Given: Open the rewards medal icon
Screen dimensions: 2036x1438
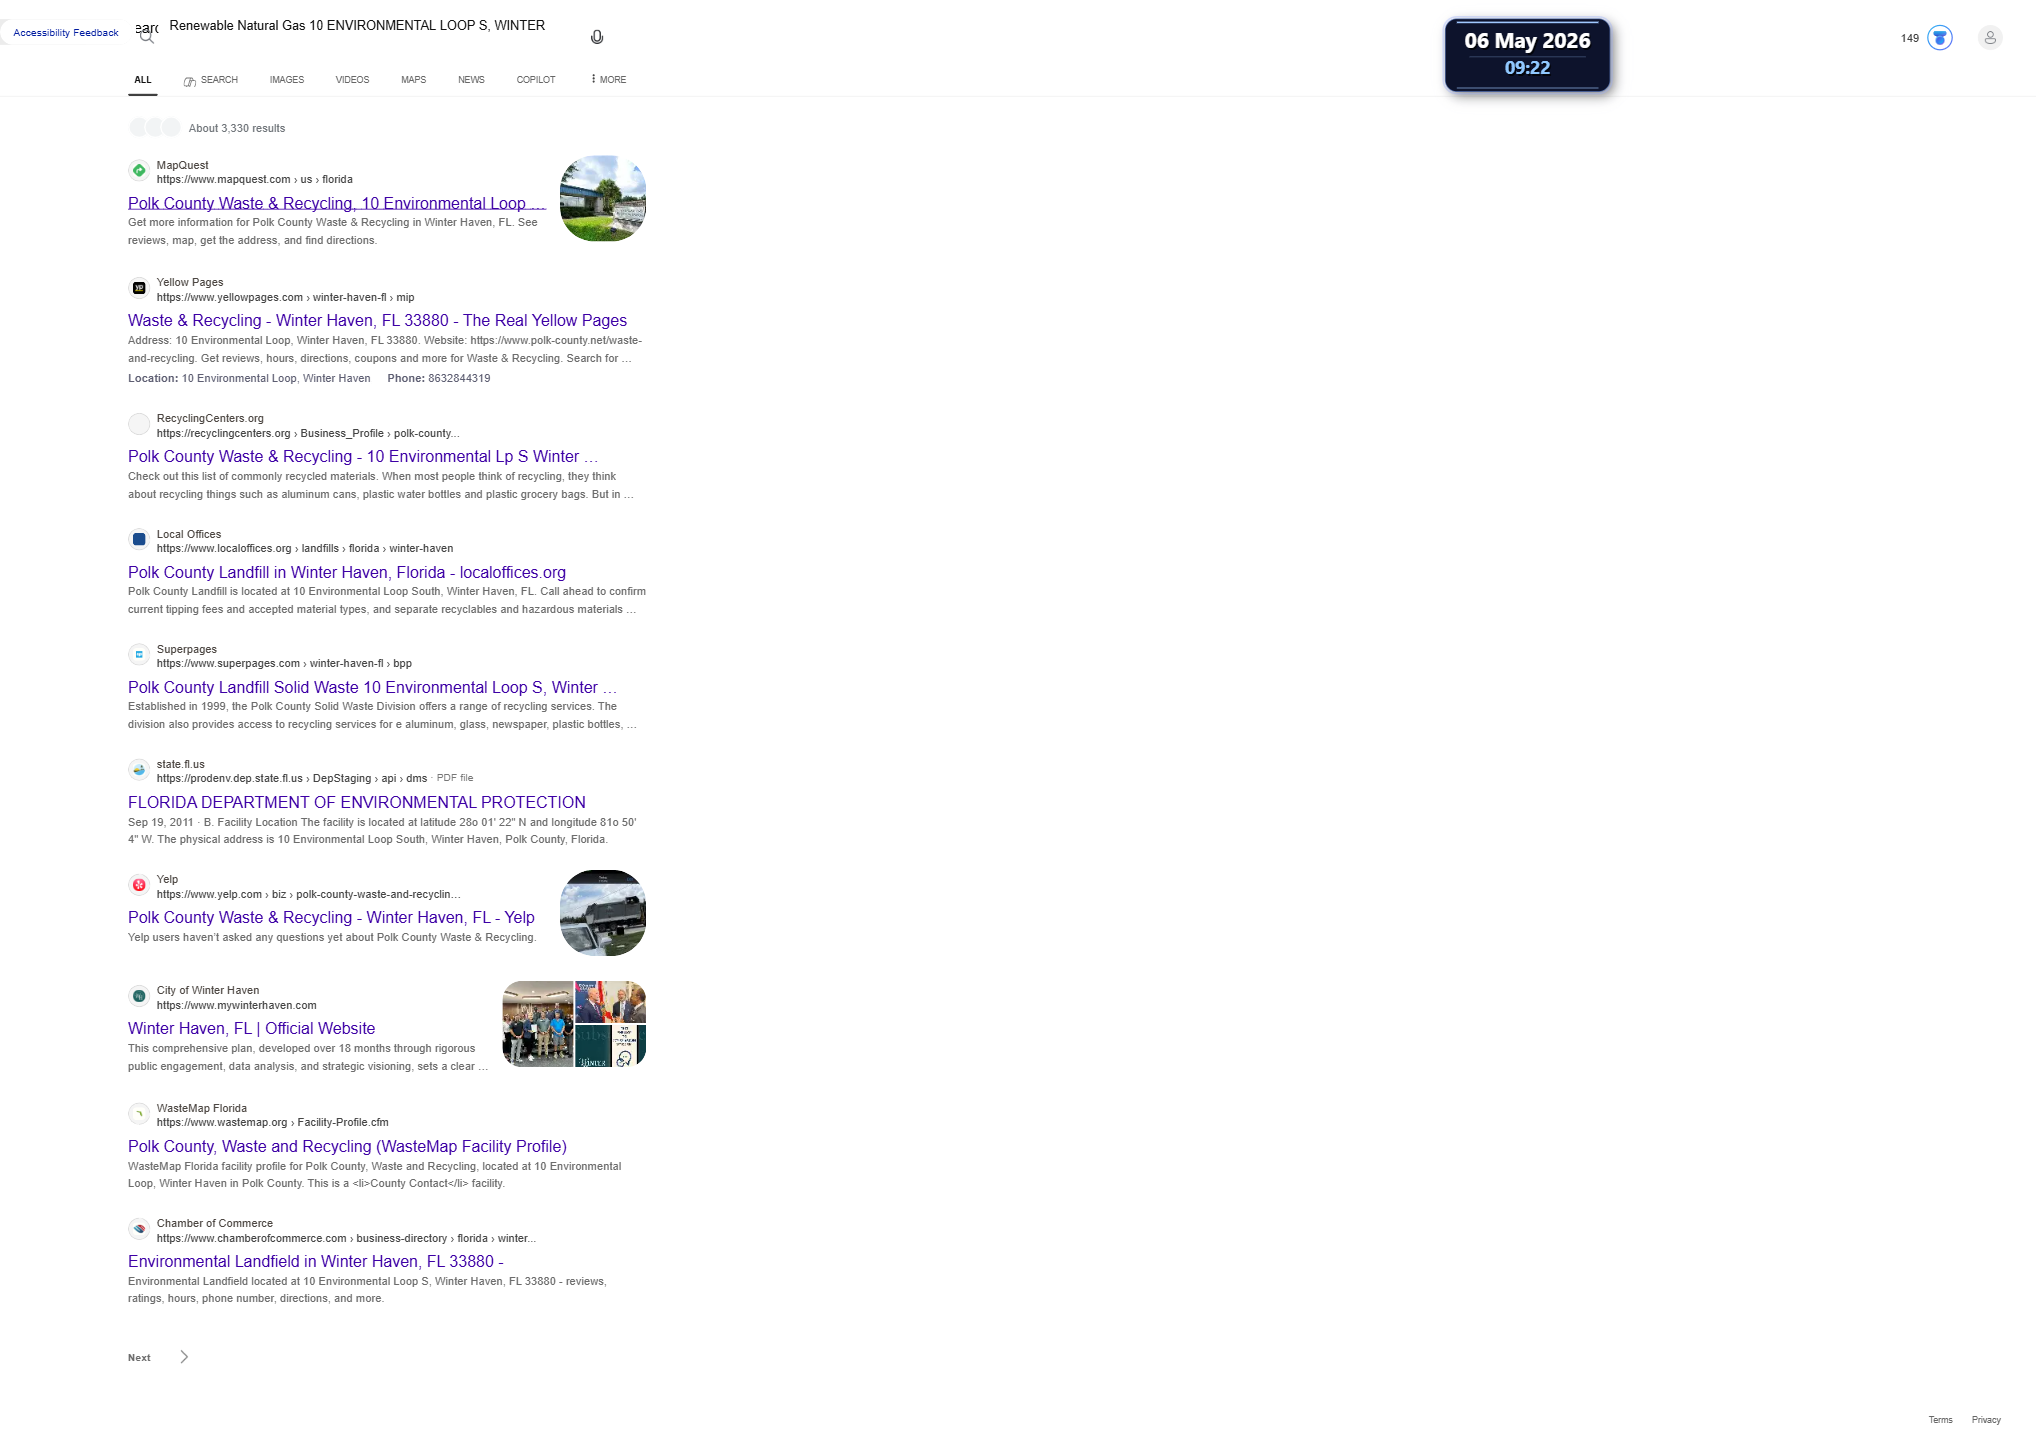Looking at the screenshot, I should 1940,38.
